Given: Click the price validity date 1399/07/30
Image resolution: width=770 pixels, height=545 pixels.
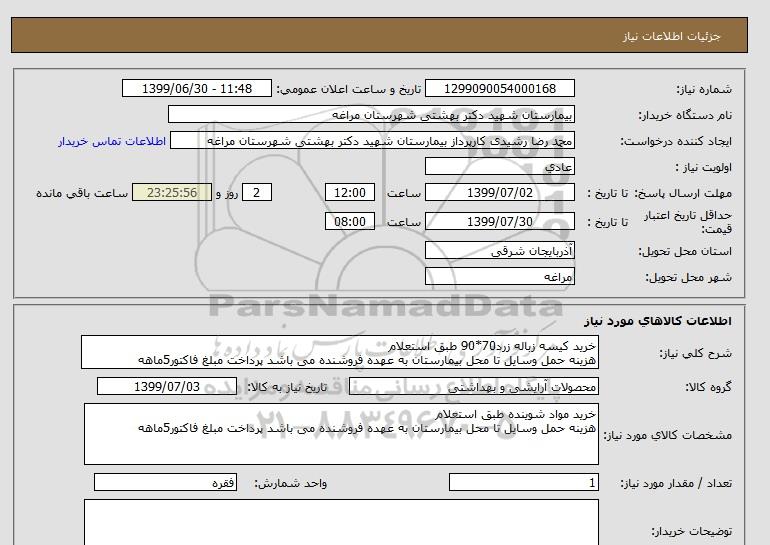Looking at the screenshot, I should [500, 221].
